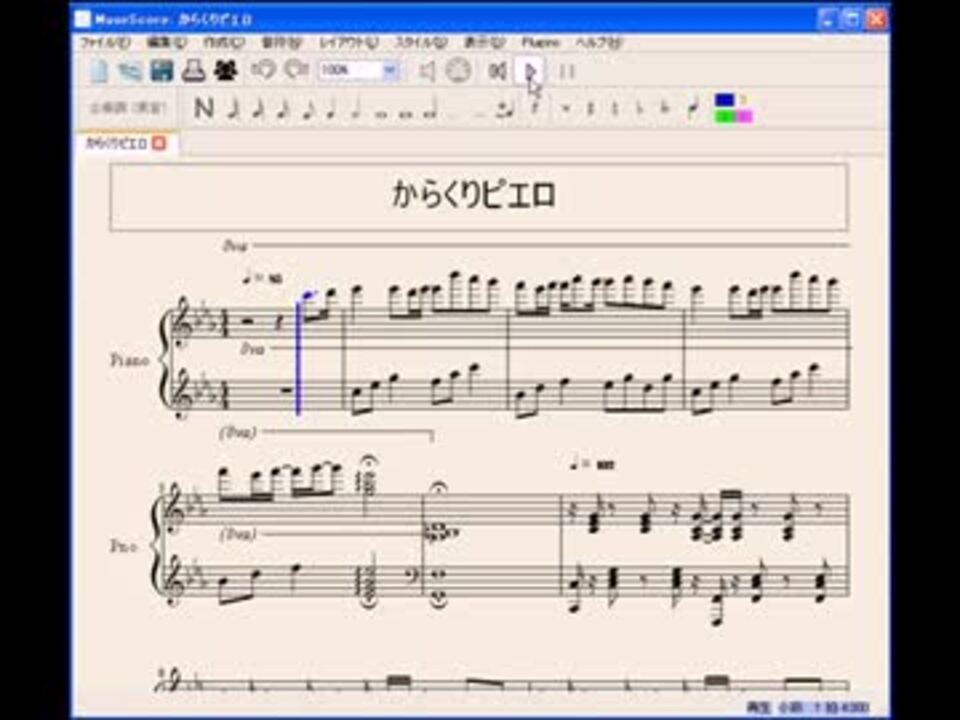Open the ヘルプ menu
The height and width of the screenshot is (720, 960).
tap(598, 42)
